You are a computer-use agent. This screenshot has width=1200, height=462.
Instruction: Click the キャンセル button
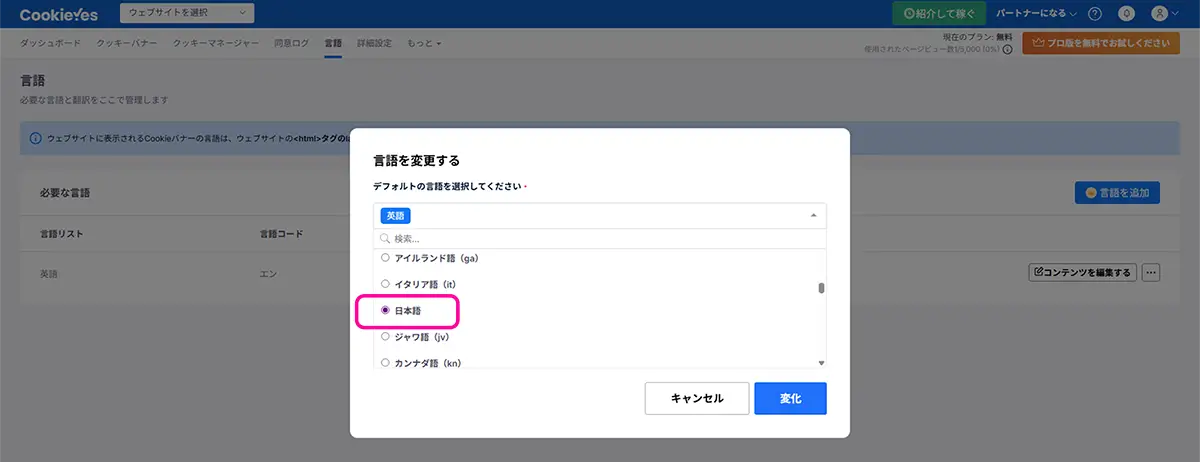pos(697,398)
